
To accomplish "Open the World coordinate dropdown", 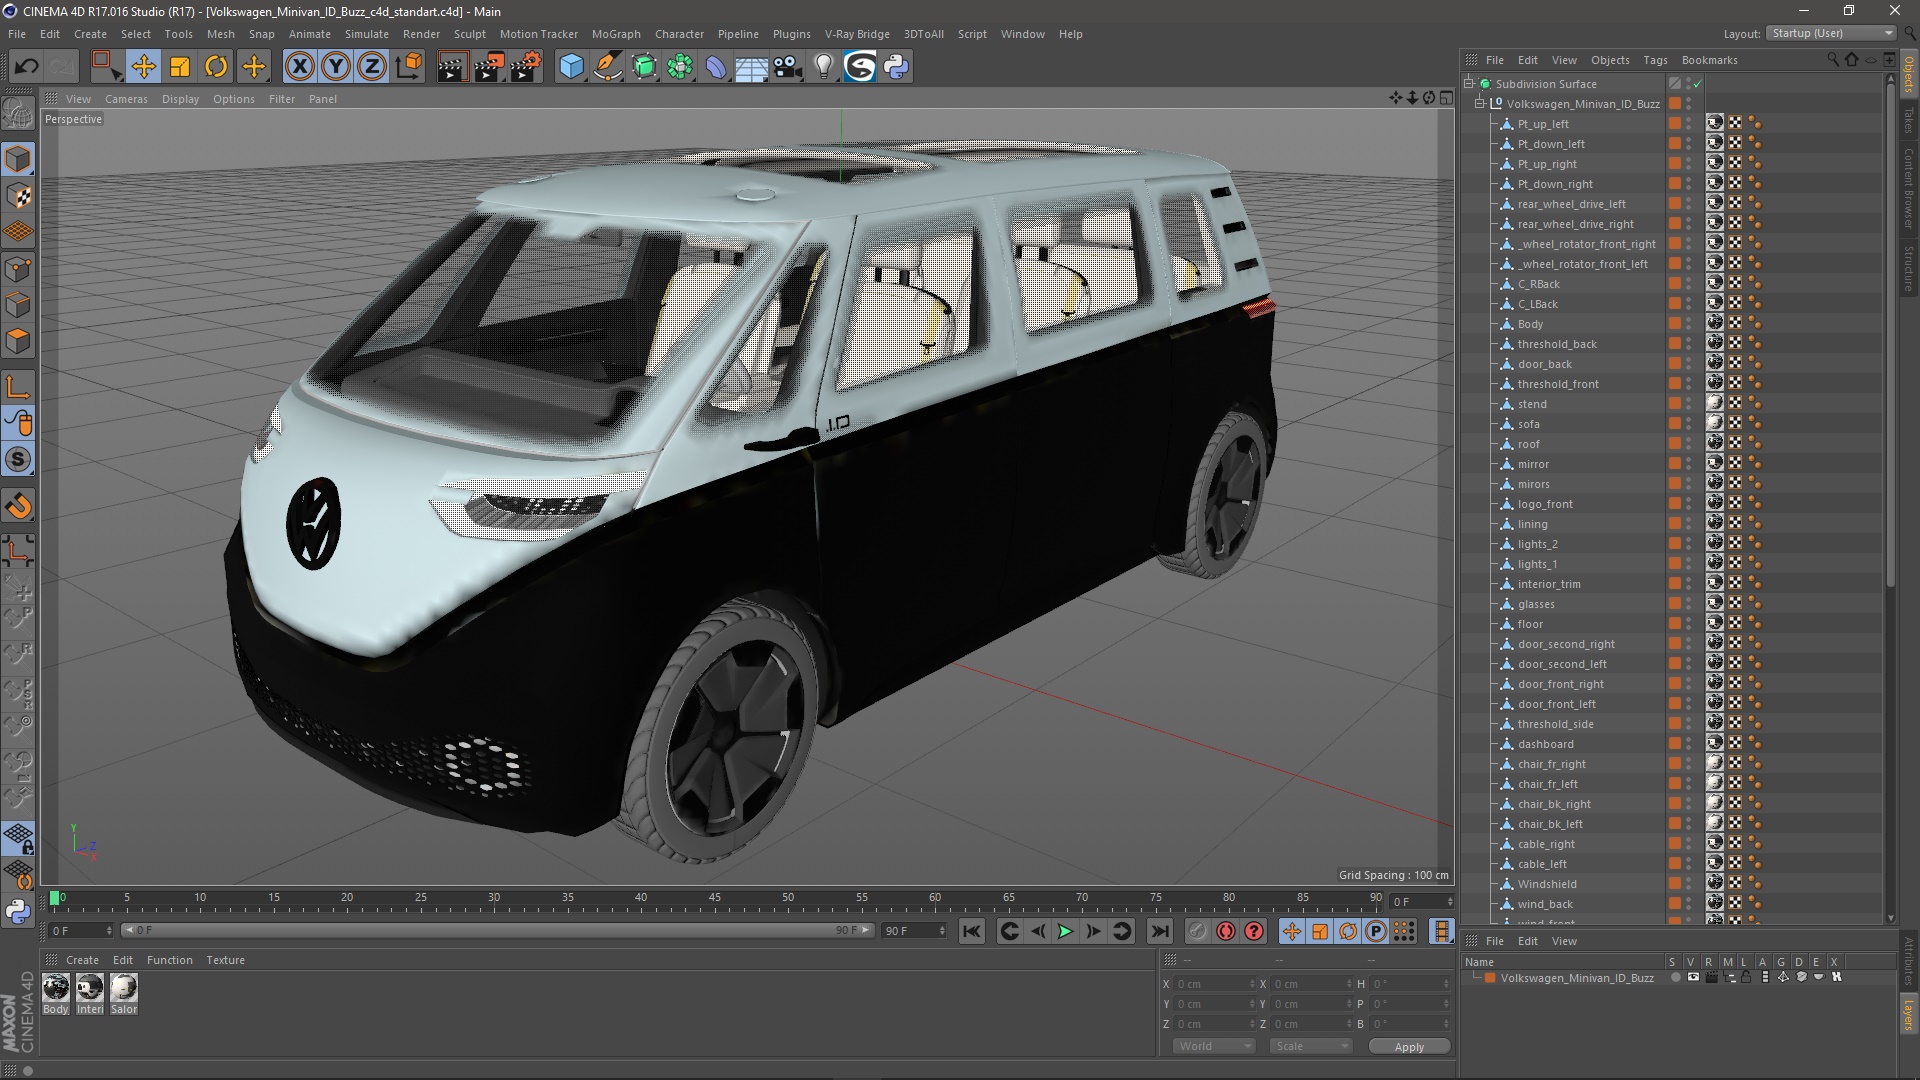I will pos(1213,1046).
